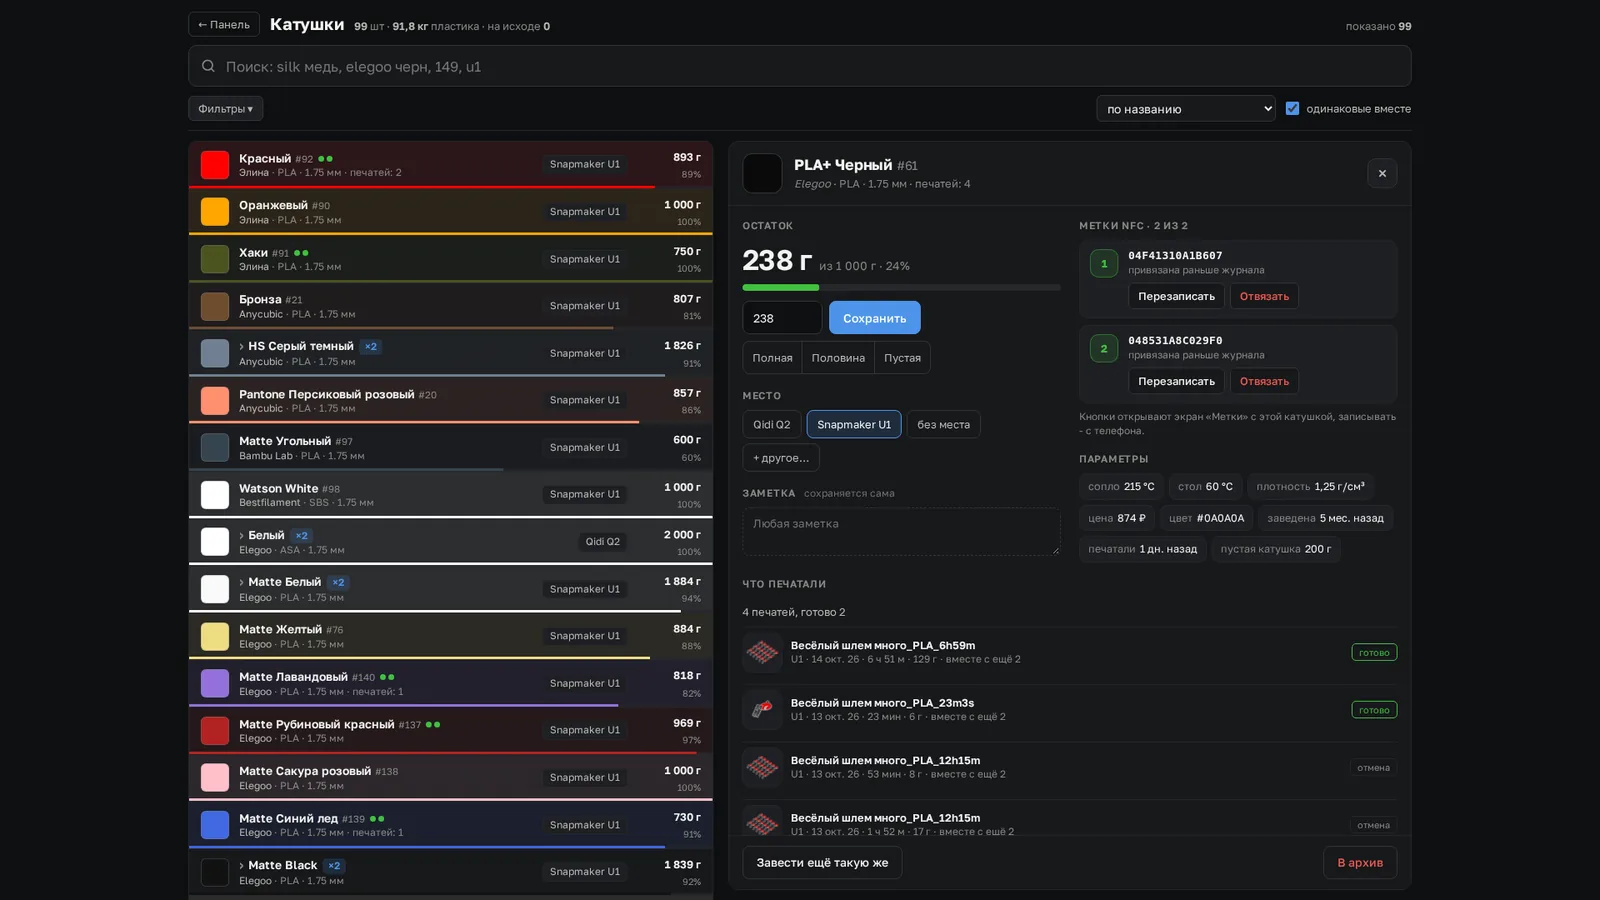Click NFC tag number 2 badge
Image resolution: width=1600 pixels, height=900 pixels.
pyautogui.click(x=1104, y=349)
